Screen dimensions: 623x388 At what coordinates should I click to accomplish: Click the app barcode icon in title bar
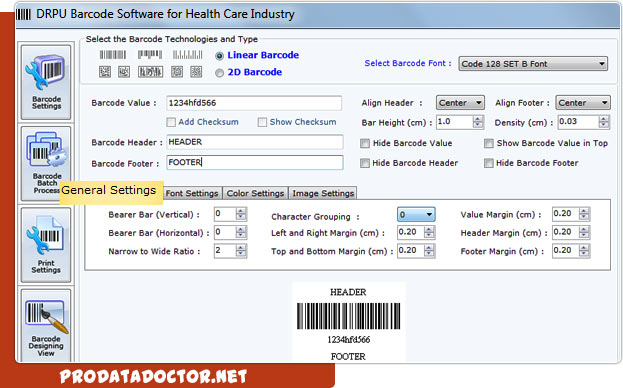click(x=23, y=14)
